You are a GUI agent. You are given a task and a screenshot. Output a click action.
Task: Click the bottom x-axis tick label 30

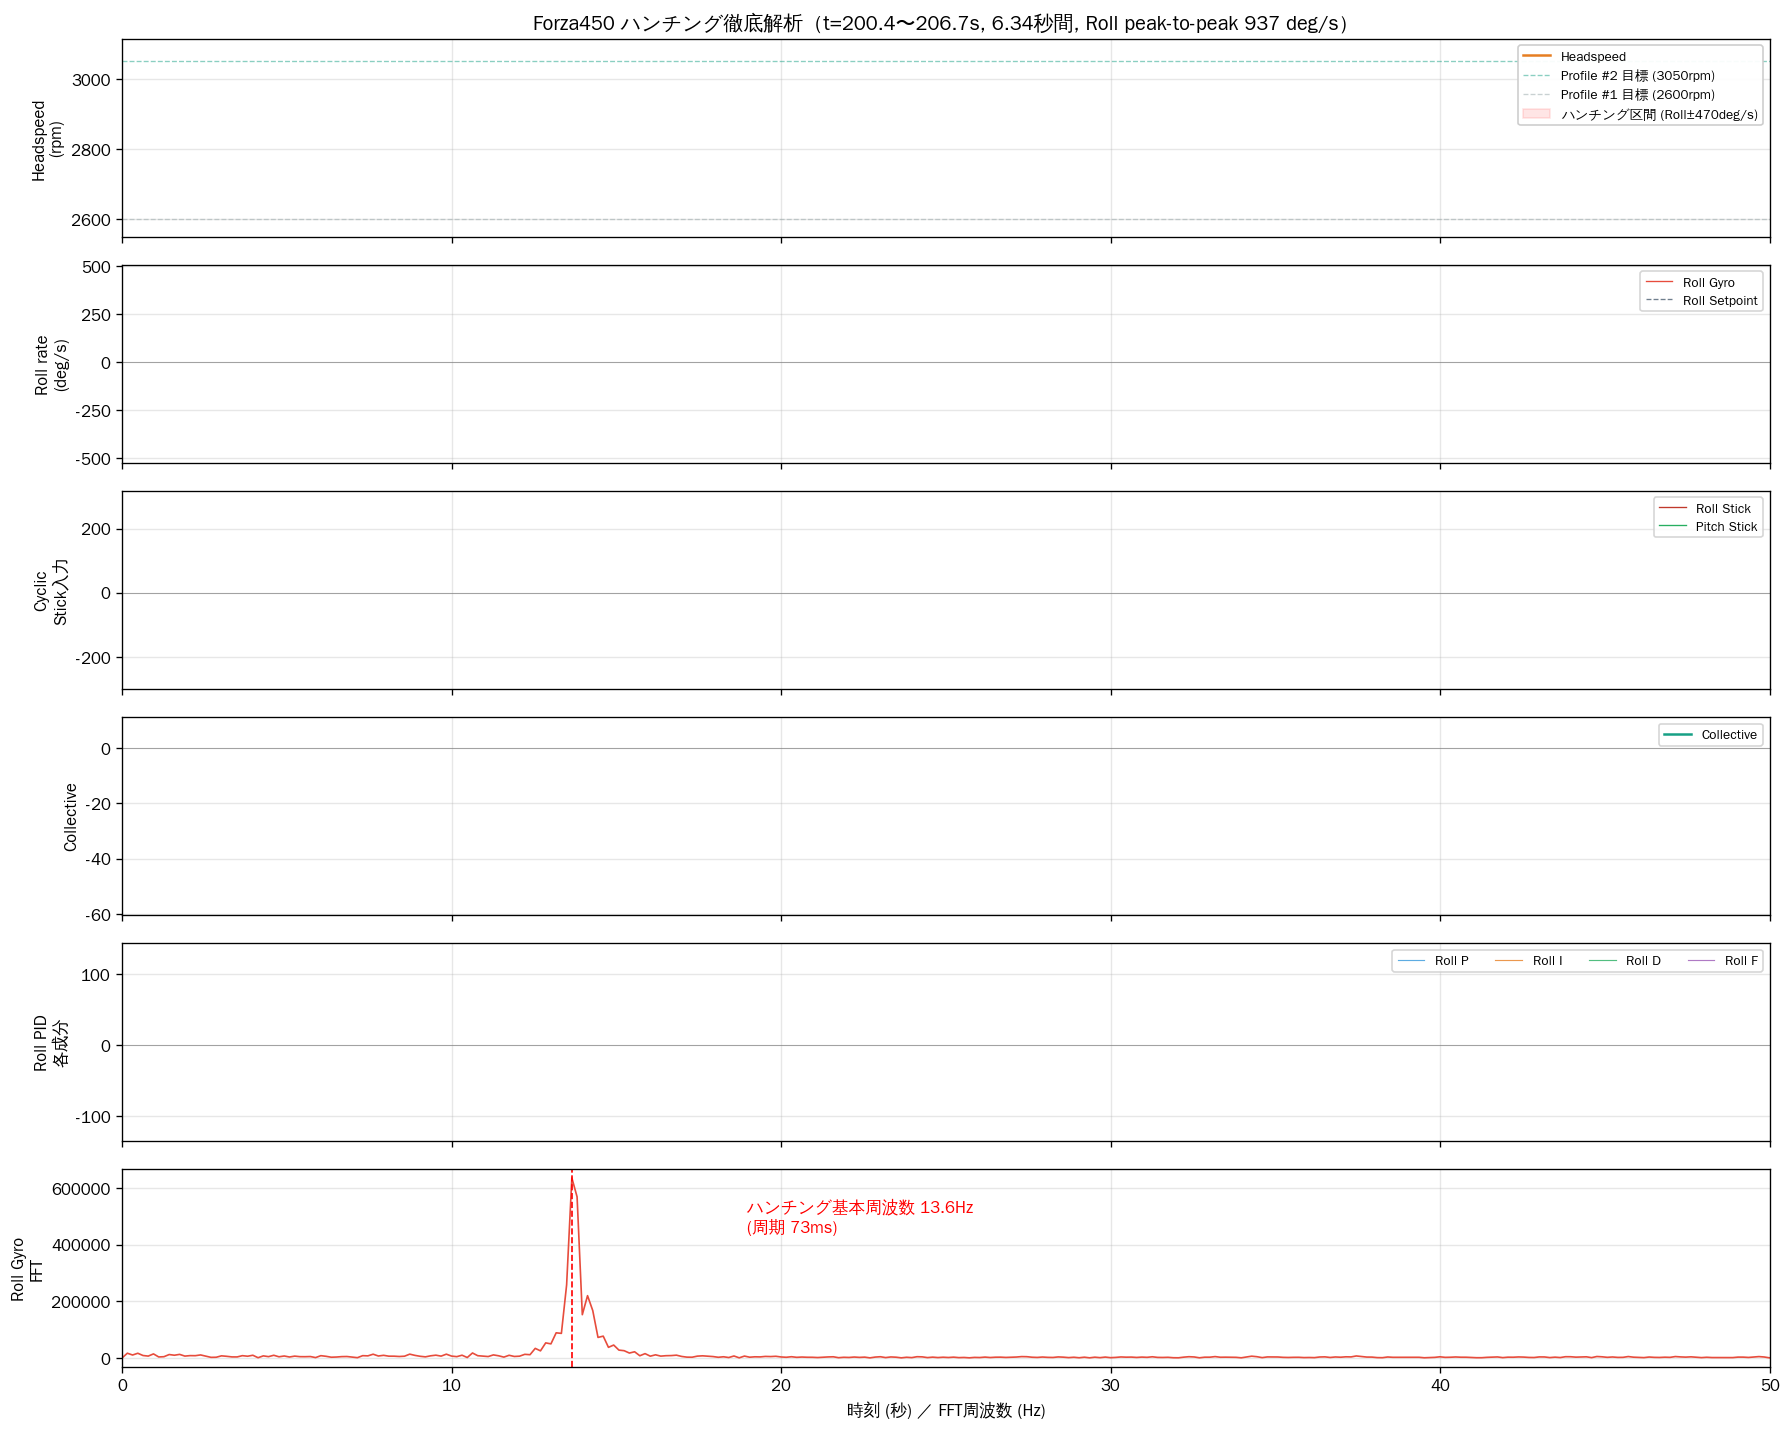tap(1111, 1386)
